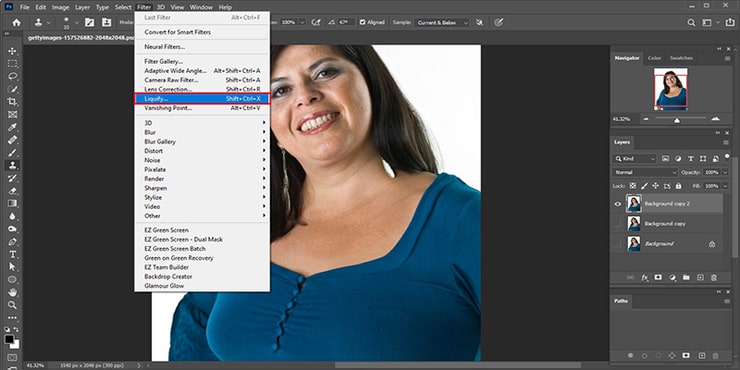Select the Gradient tool

coord(12,203)
